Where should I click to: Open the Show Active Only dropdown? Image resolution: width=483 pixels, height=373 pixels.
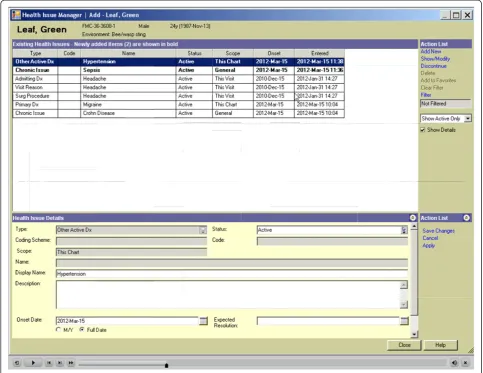pos(468,119)
